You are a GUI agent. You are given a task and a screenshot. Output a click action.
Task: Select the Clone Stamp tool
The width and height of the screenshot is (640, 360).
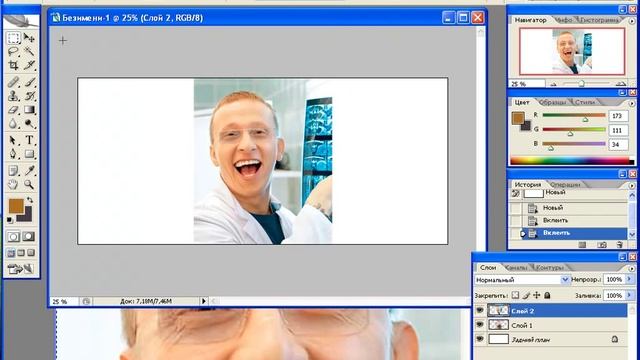(x=13, y=96)
